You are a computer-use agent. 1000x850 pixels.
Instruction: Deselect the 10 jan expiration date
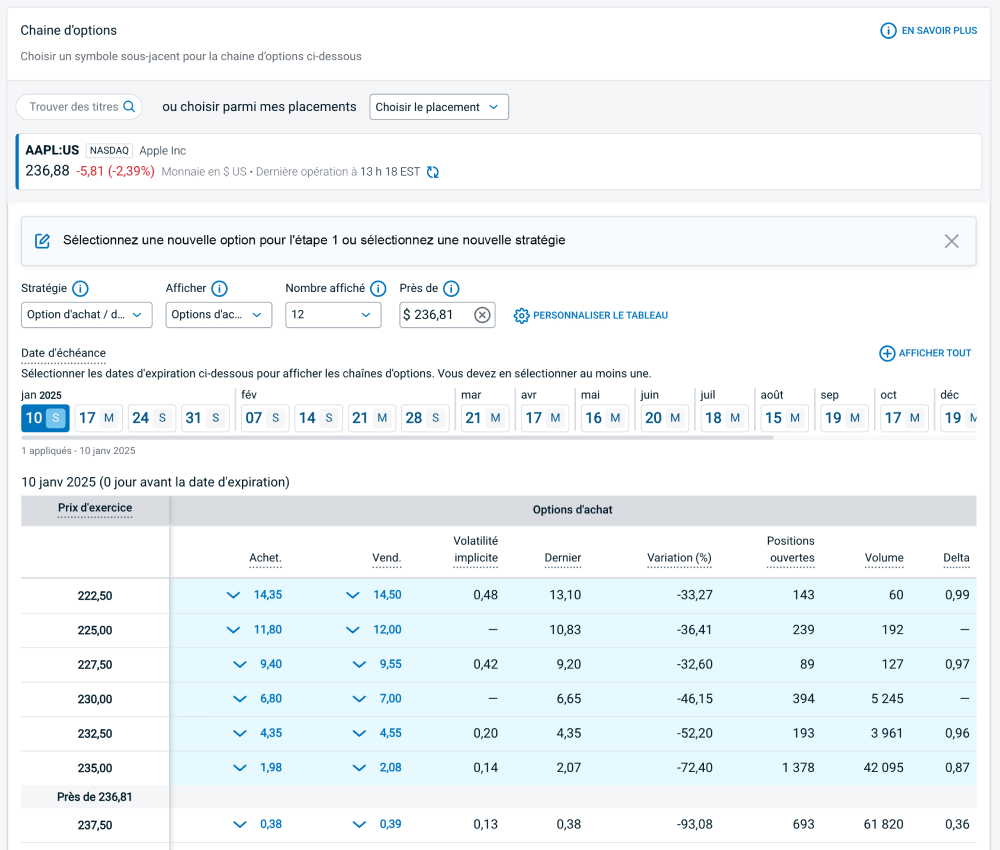[44, 418]
